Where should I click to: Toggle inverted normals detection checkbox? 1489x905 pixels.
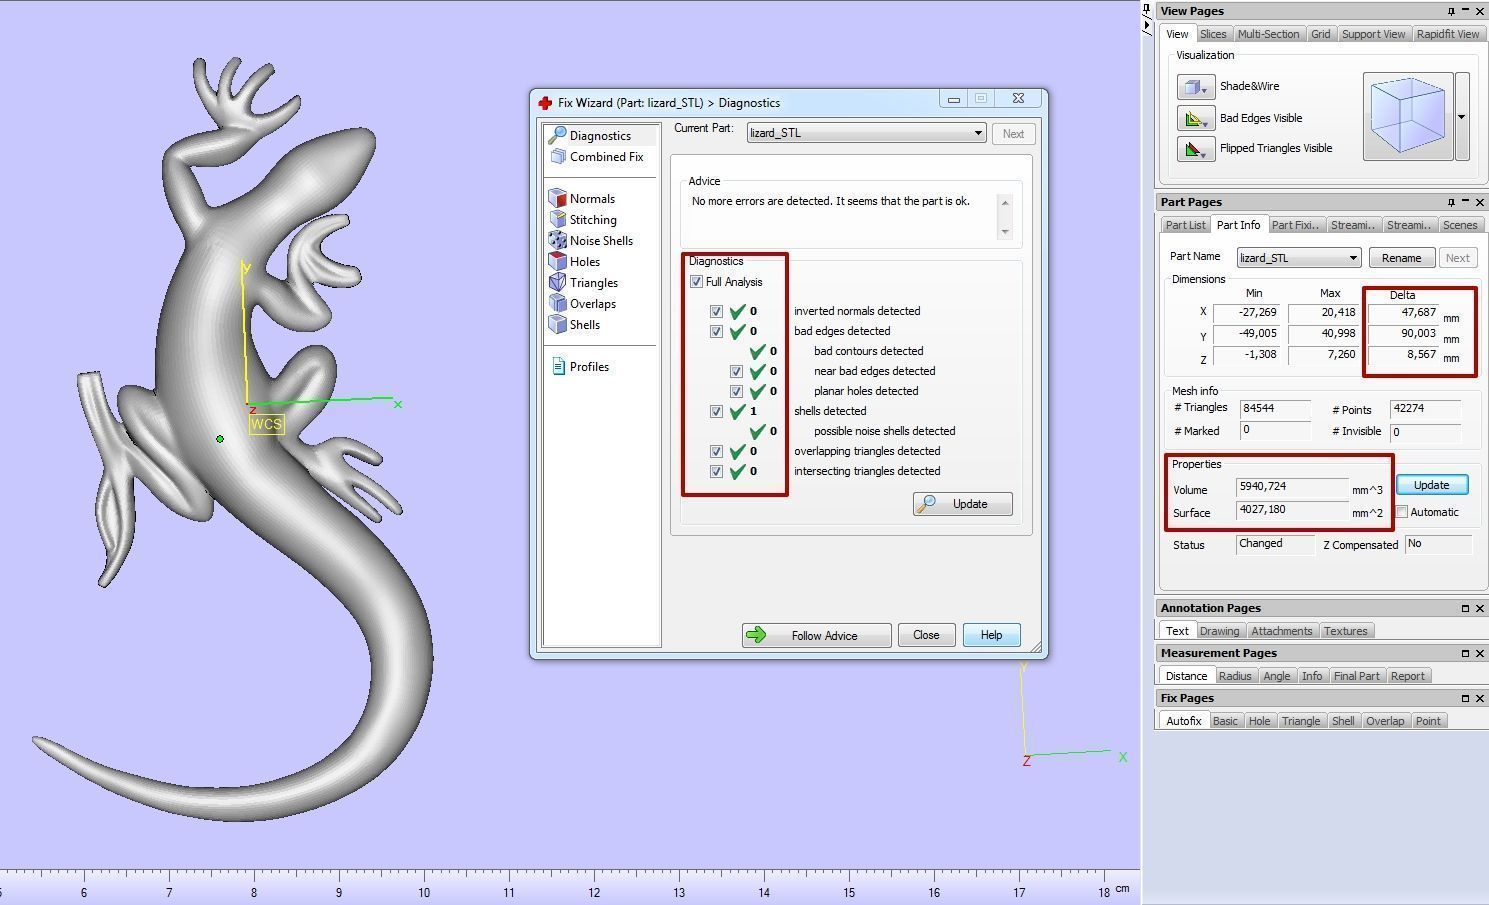click(x=716, y=311)
